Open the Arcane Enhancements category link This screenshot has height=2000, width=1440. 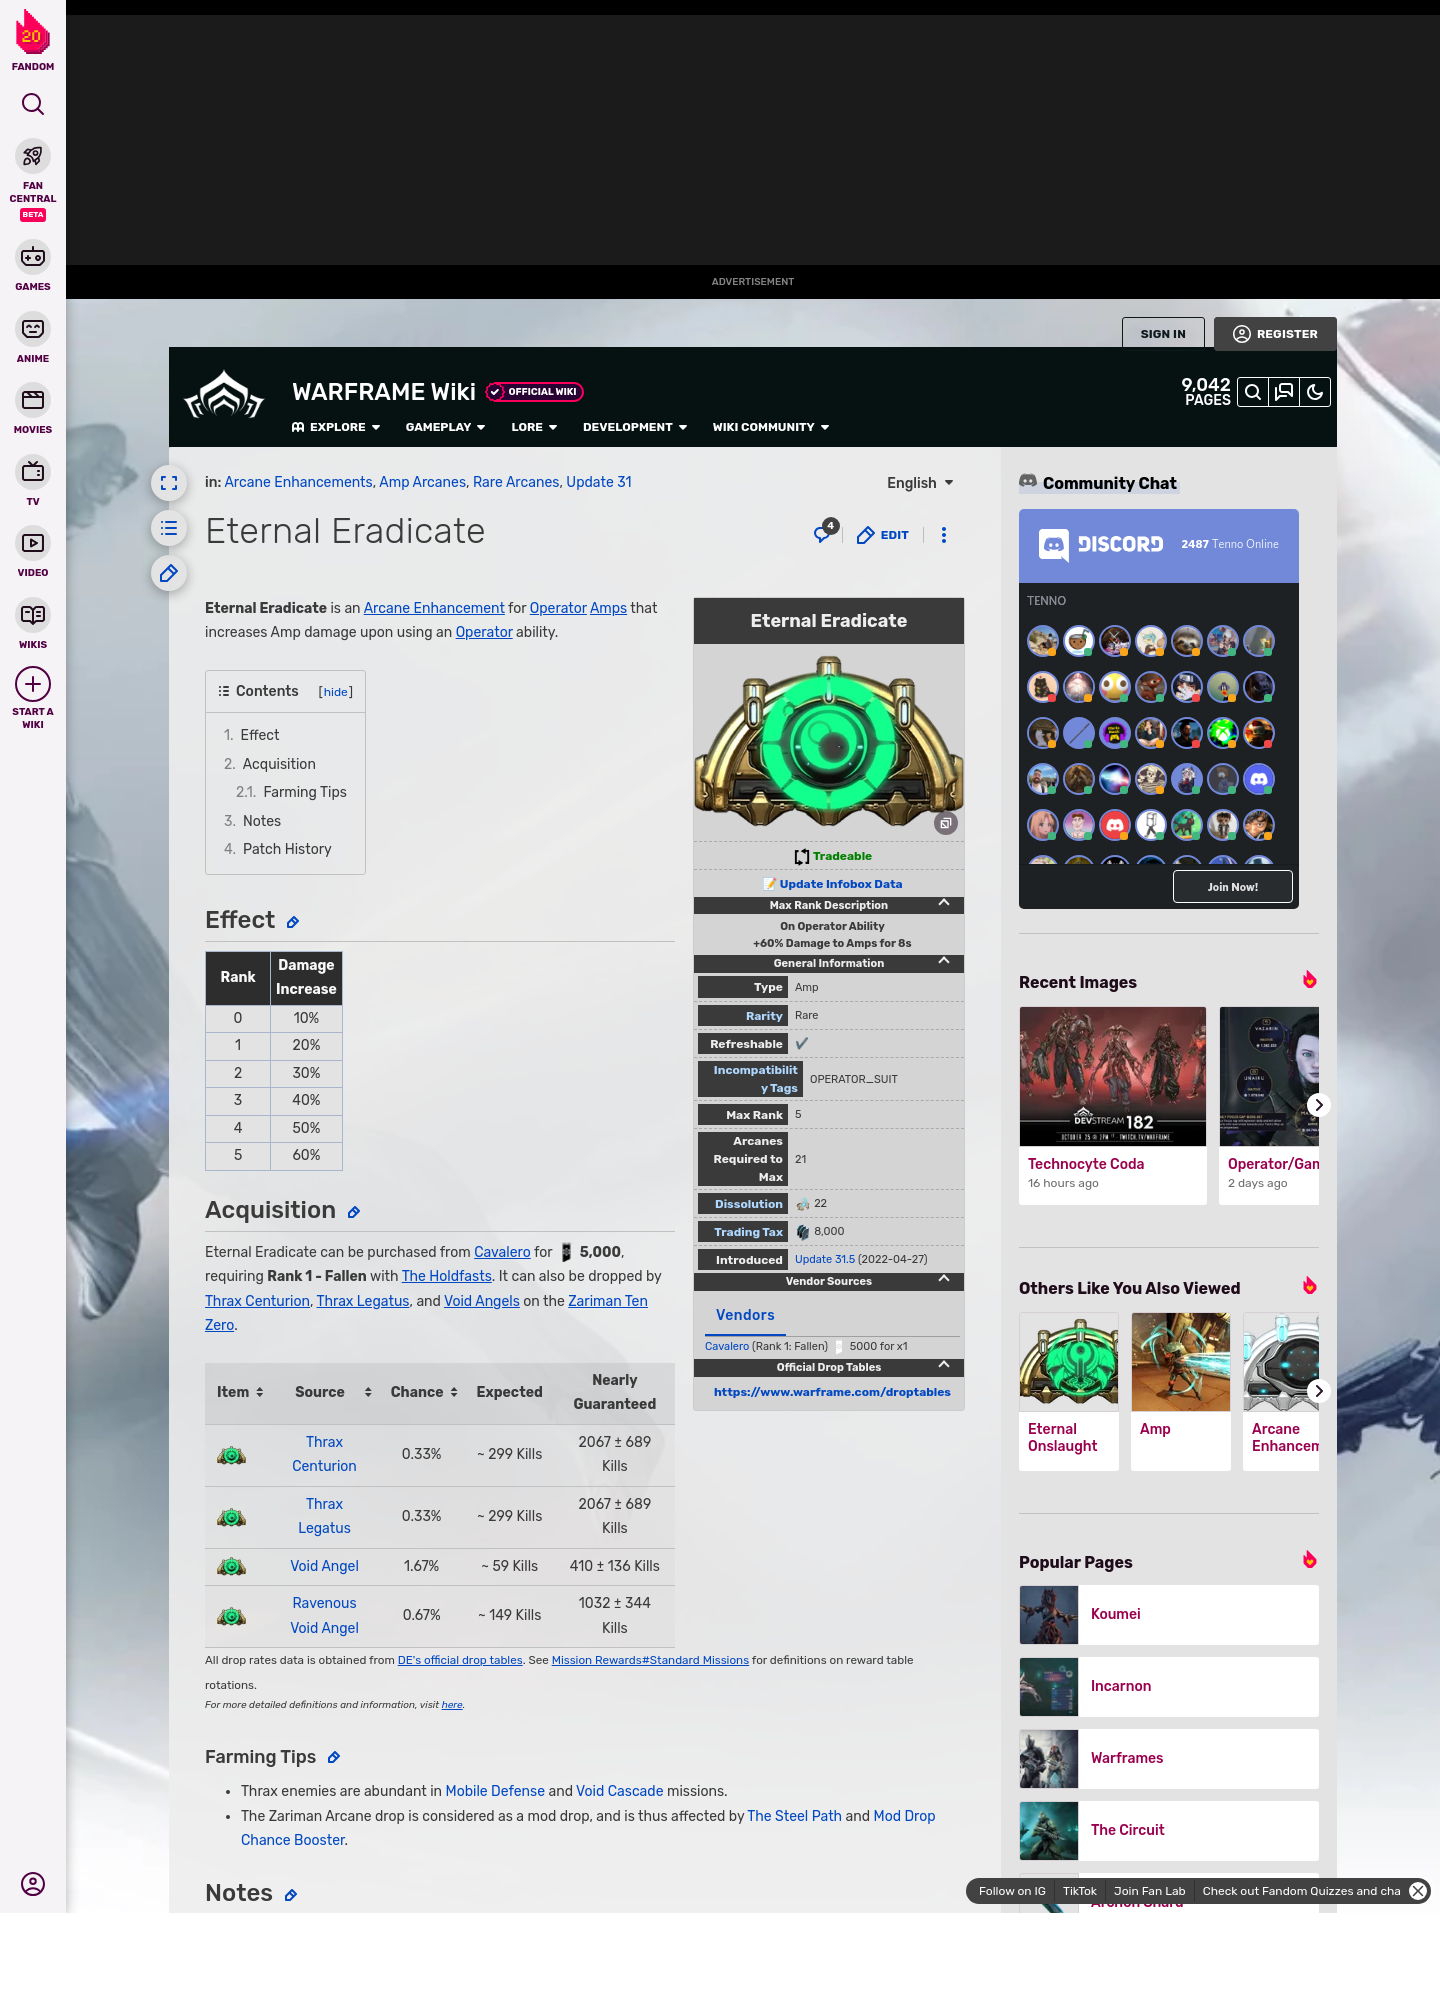(298, 482)
